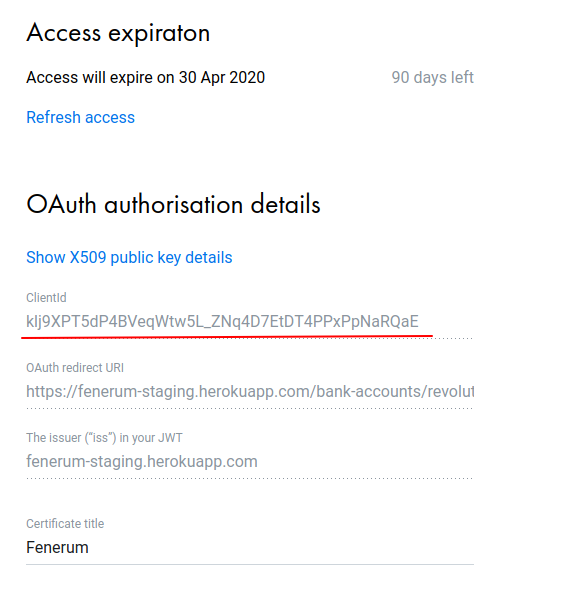
Task: Select the ClientId value field
Action: coord(250,322)
